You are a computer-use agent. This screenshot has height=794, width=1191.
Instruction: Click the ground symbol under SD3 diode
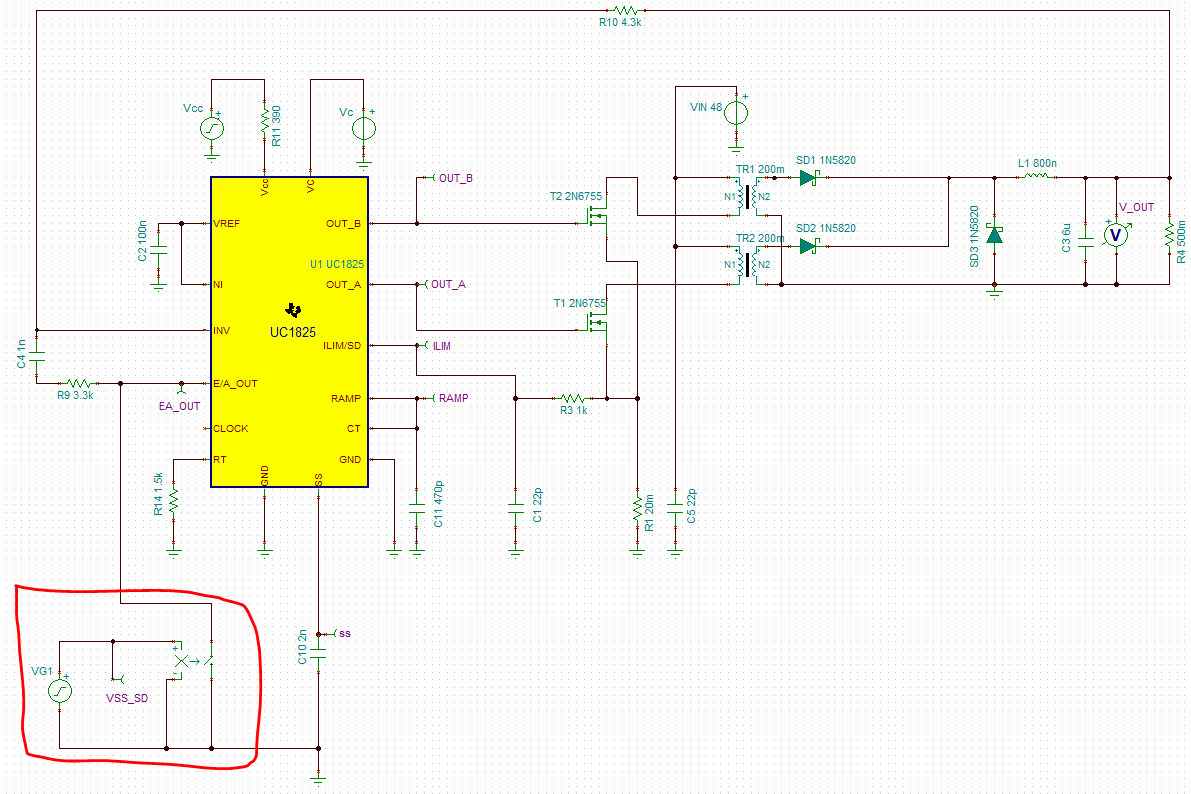[x=994, y=292]
